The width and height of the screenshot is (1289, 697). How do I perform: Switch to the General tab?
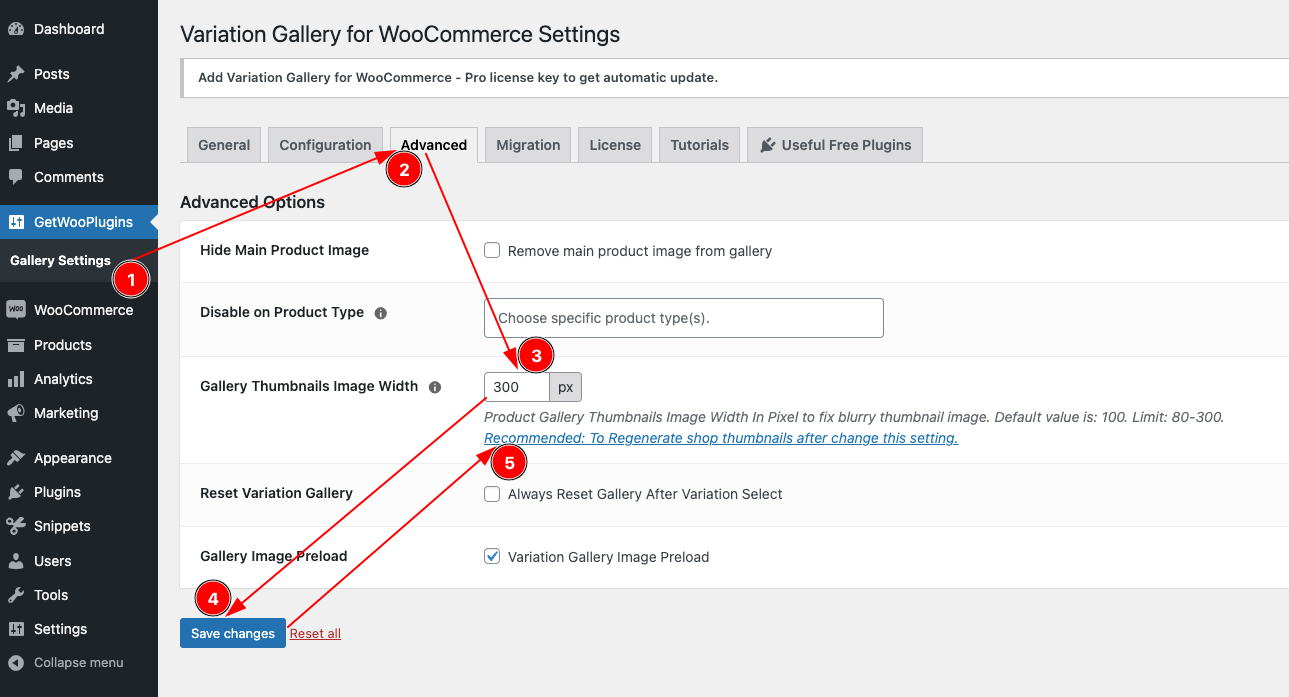(224, 145)
